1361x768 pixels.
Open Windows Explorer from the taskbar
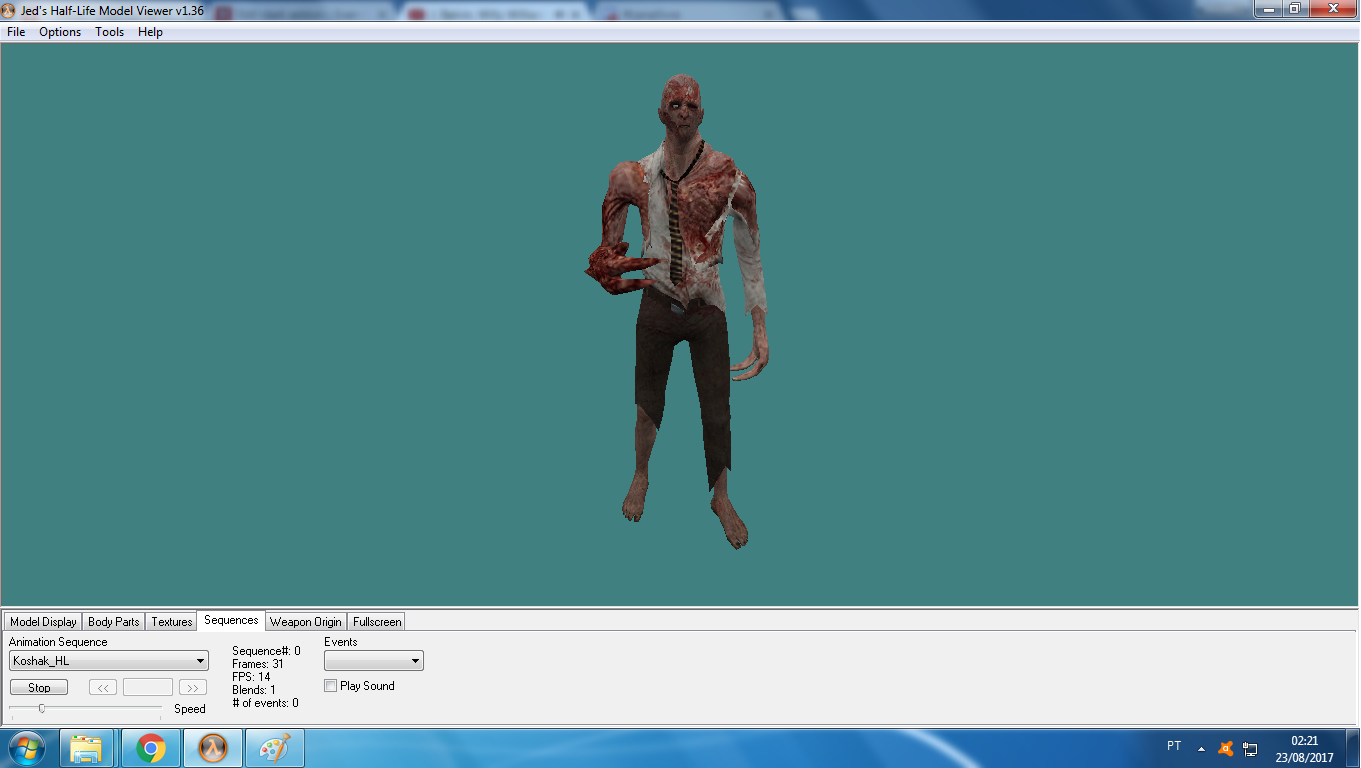tap(86, 748)
